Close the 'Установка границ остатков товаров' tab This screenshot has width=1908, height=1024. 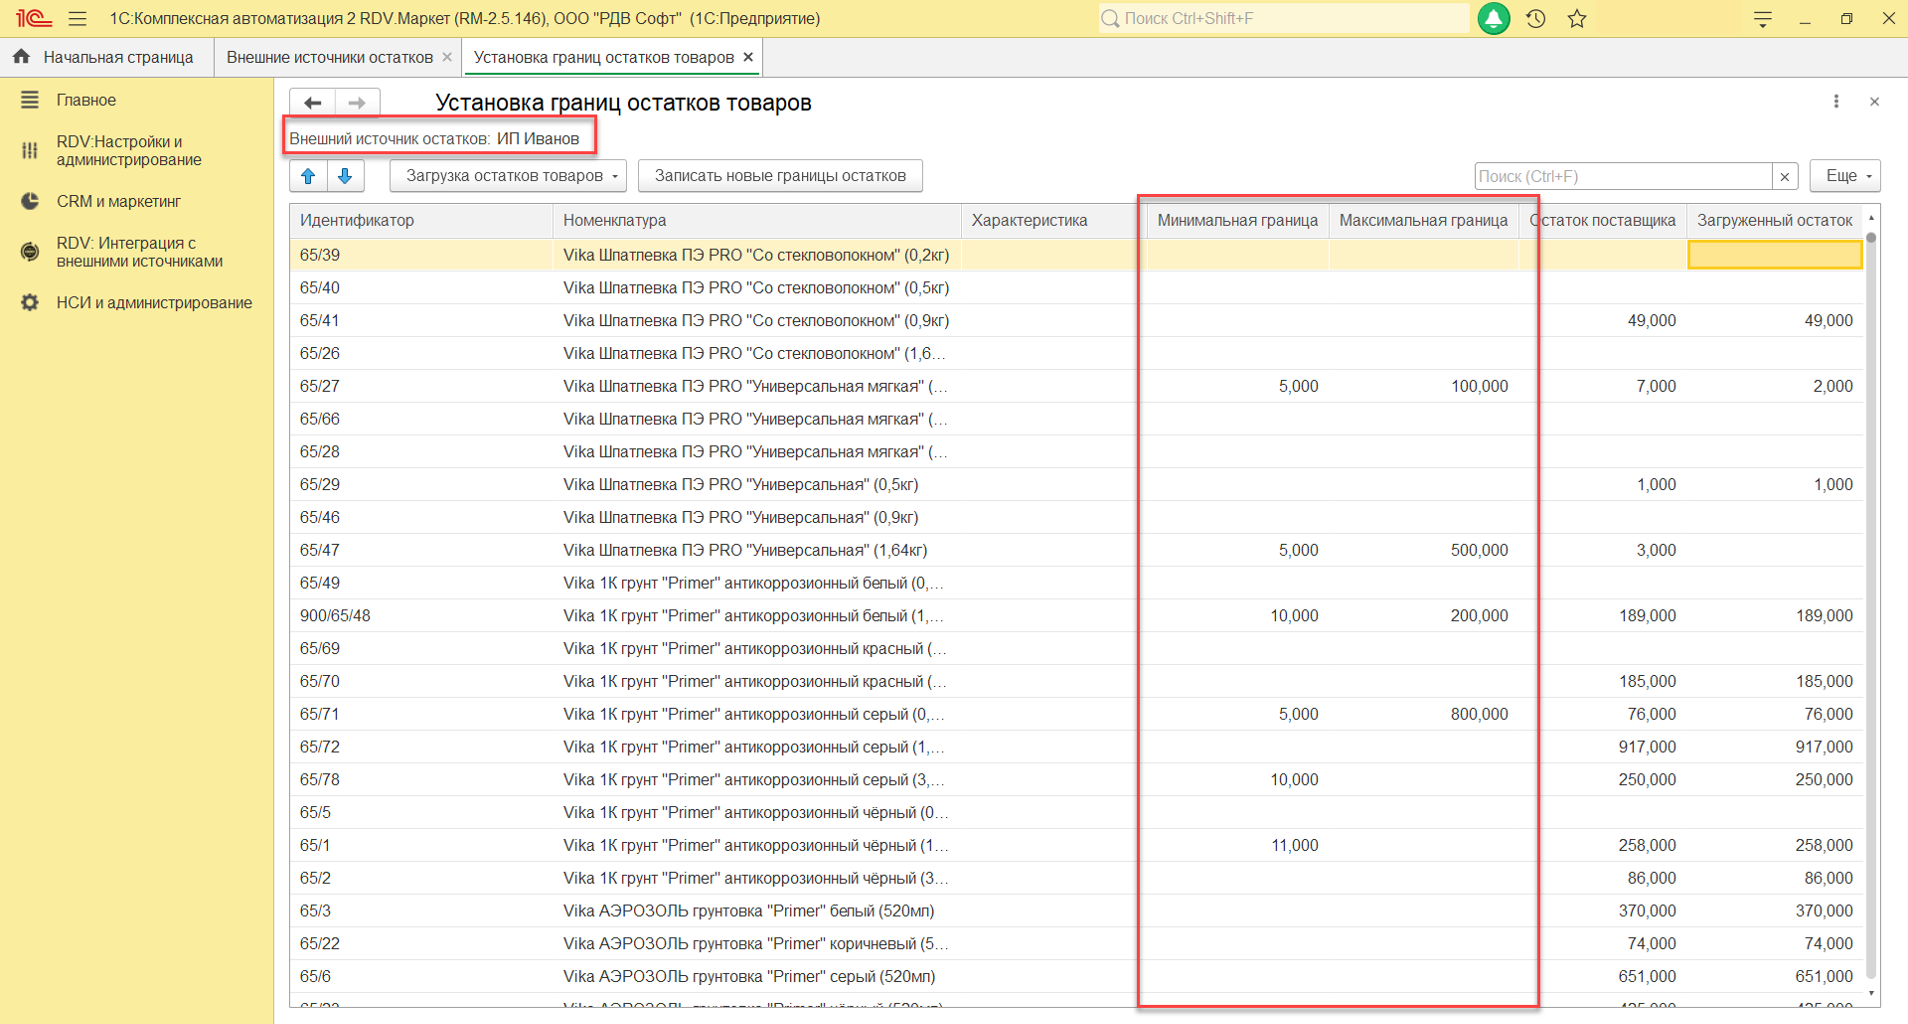click(748, 58)
